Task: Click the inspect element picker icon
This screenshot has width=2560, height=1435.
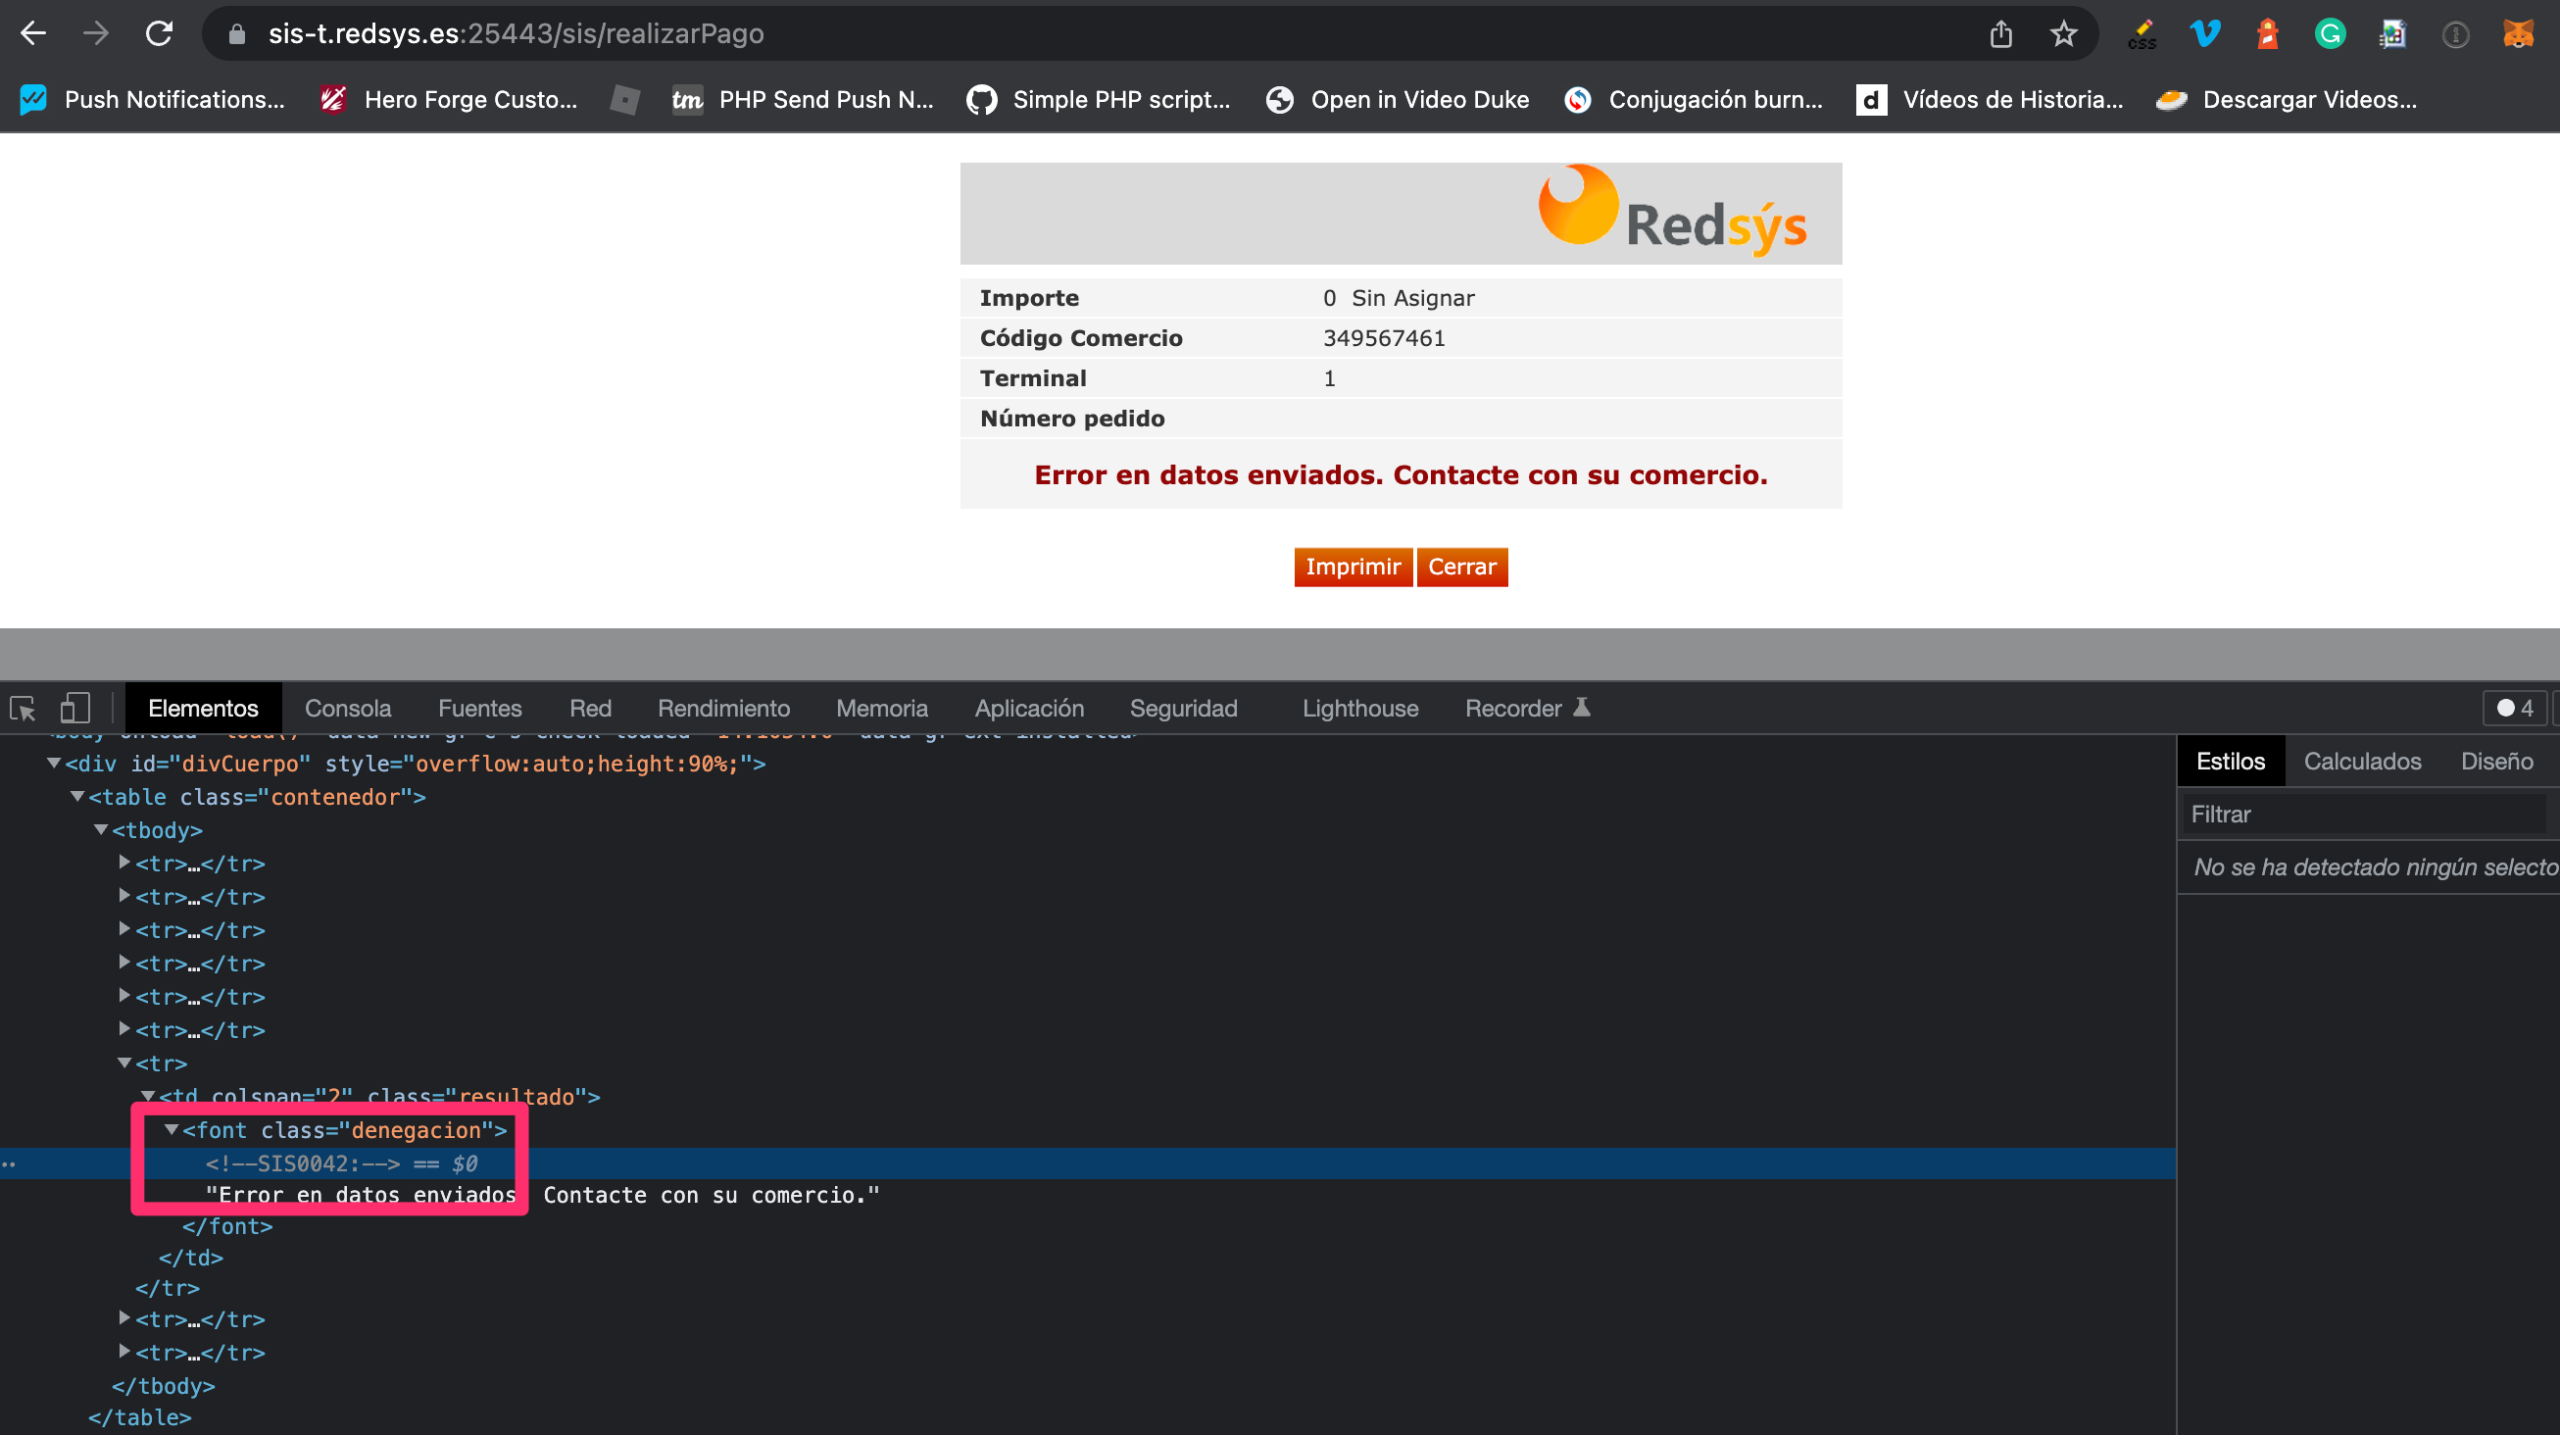Action: 23,709
